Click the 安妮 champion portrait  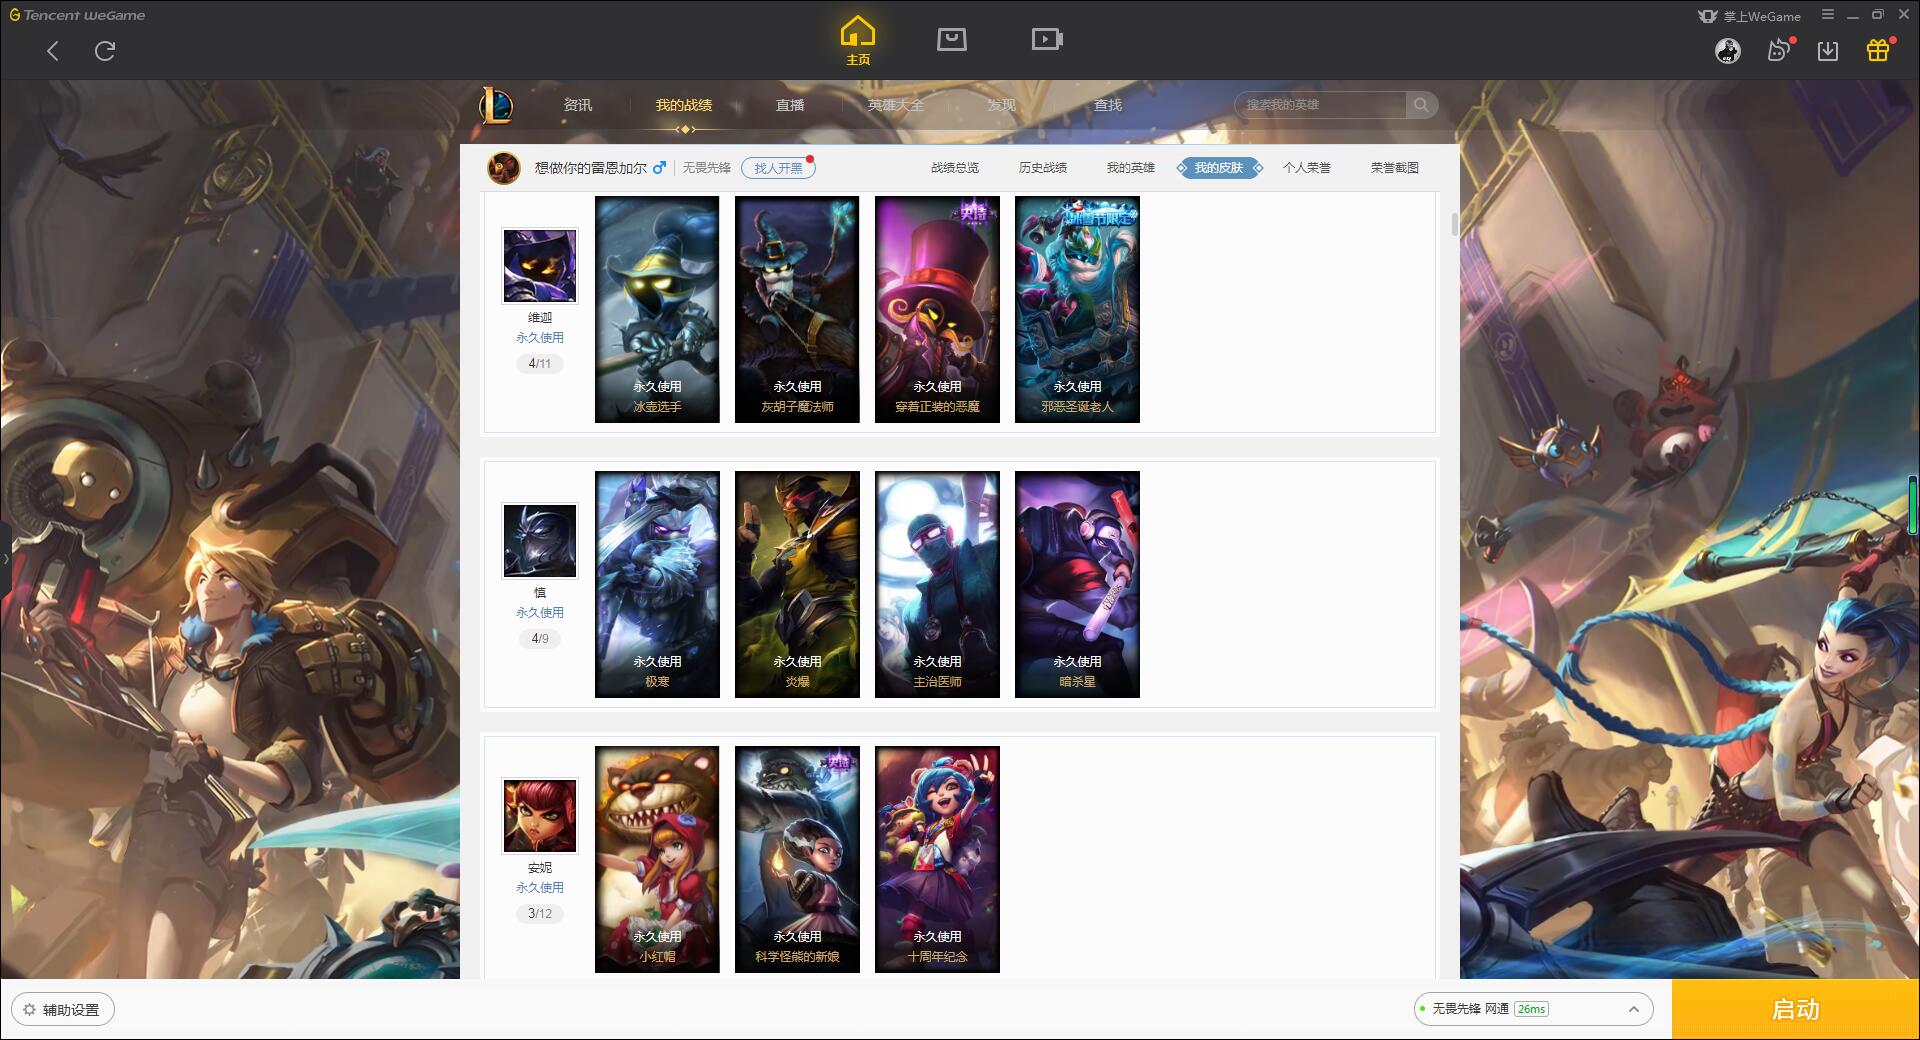click(x=540, y=815)
